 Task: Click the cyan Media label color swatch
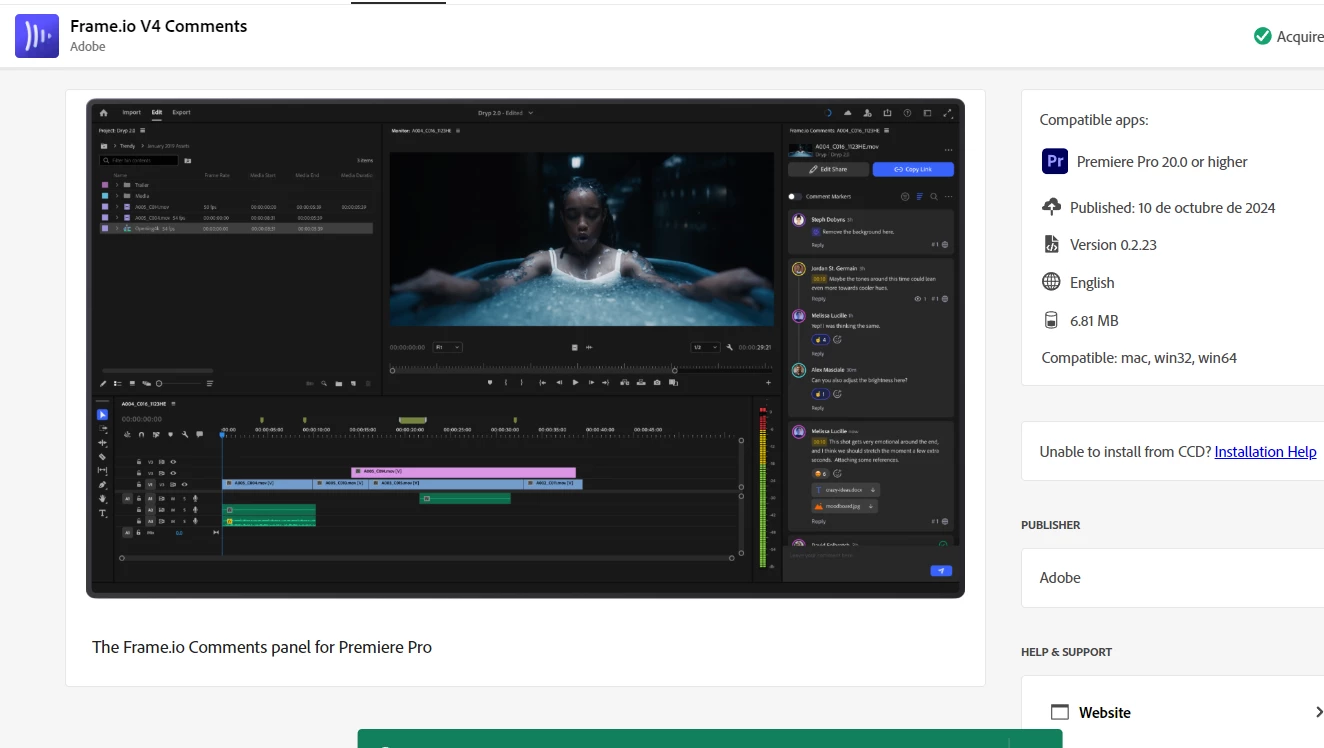104,196
